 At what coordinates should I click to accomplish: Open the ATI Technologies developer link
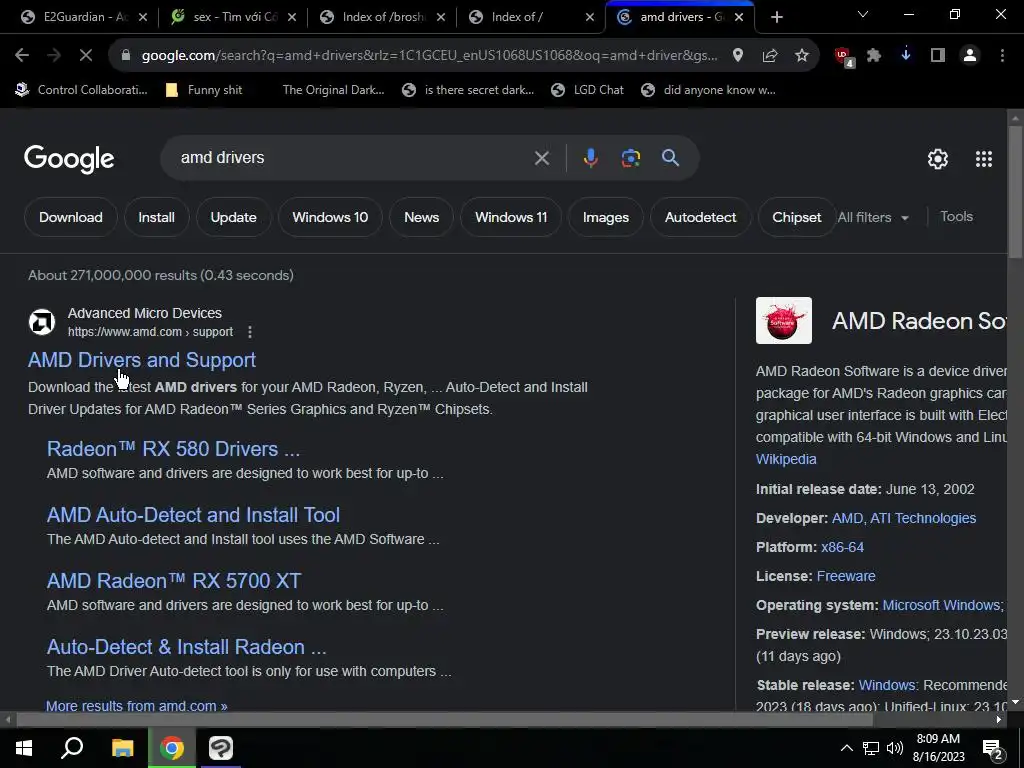tap(923, 518)
